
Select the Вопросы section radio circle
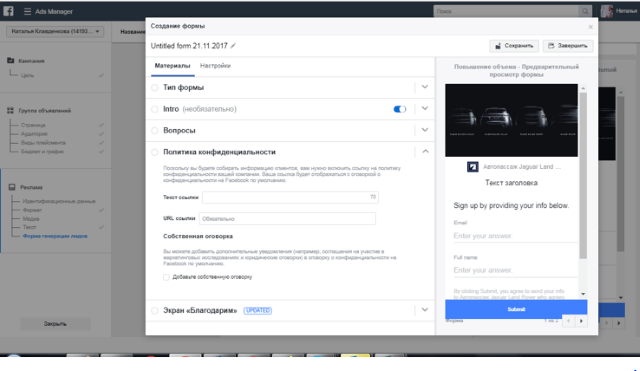(155, 131)
